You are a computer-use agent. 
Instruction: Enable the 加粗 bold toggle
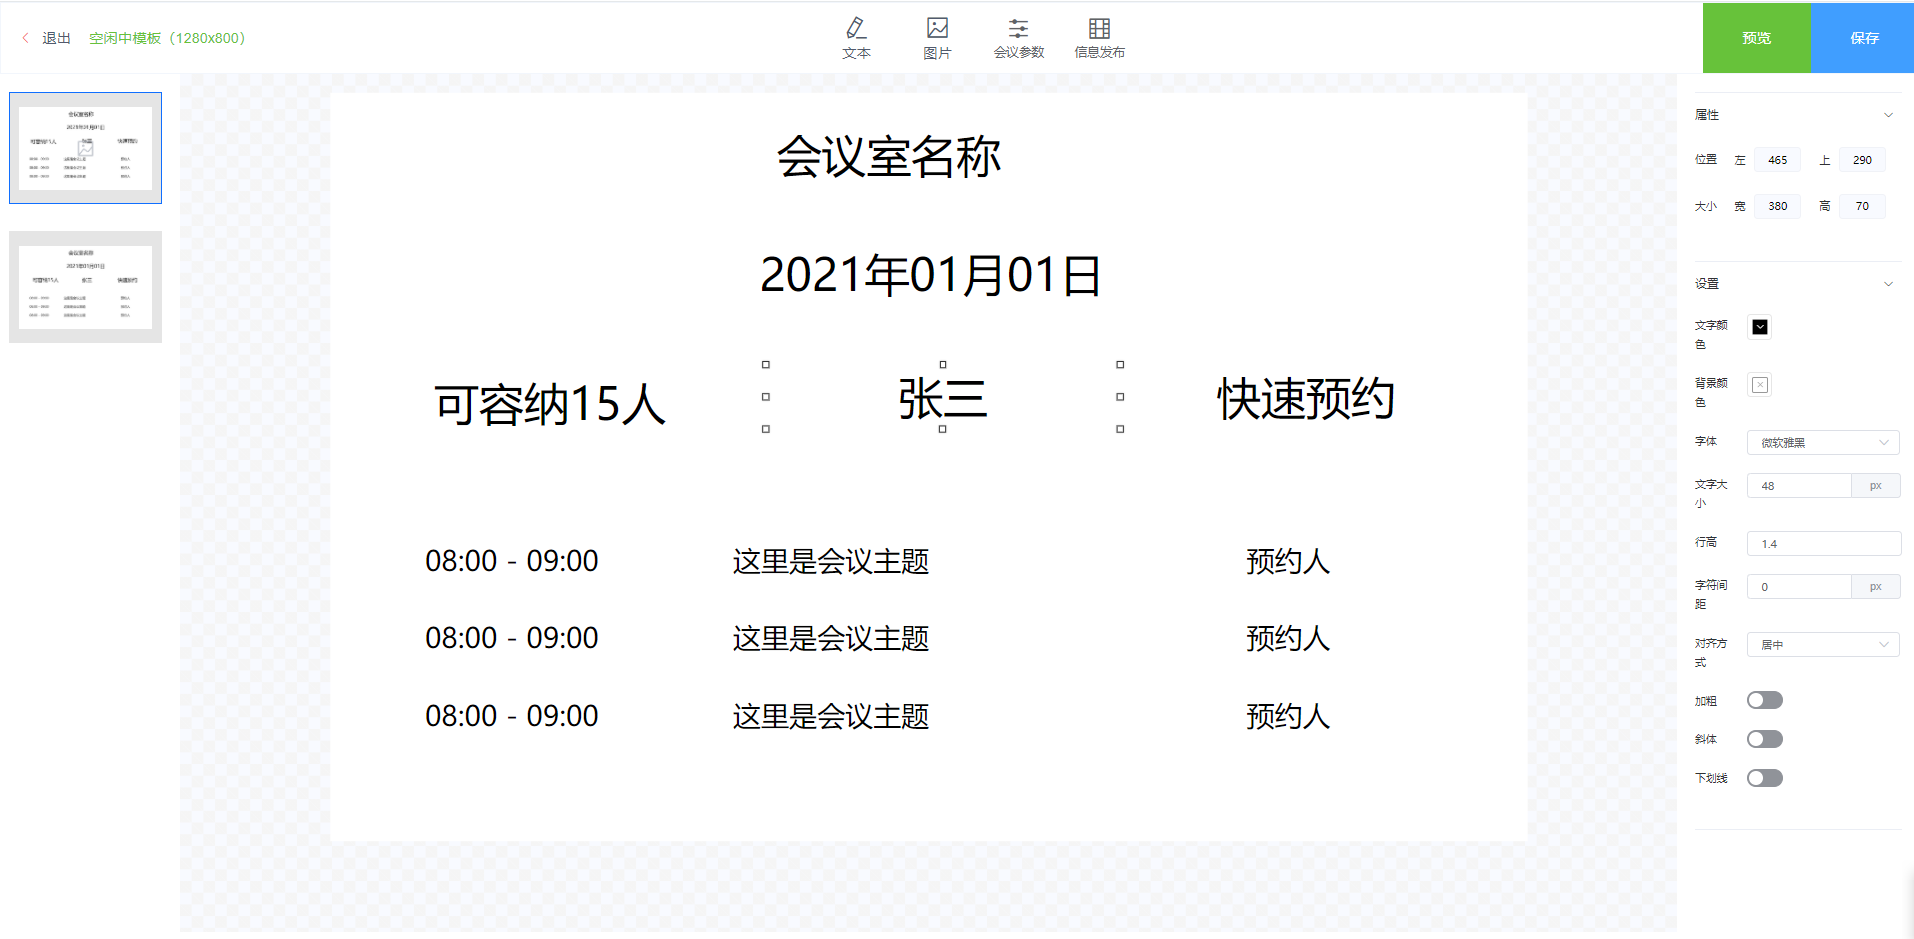tap(1764, 700)
